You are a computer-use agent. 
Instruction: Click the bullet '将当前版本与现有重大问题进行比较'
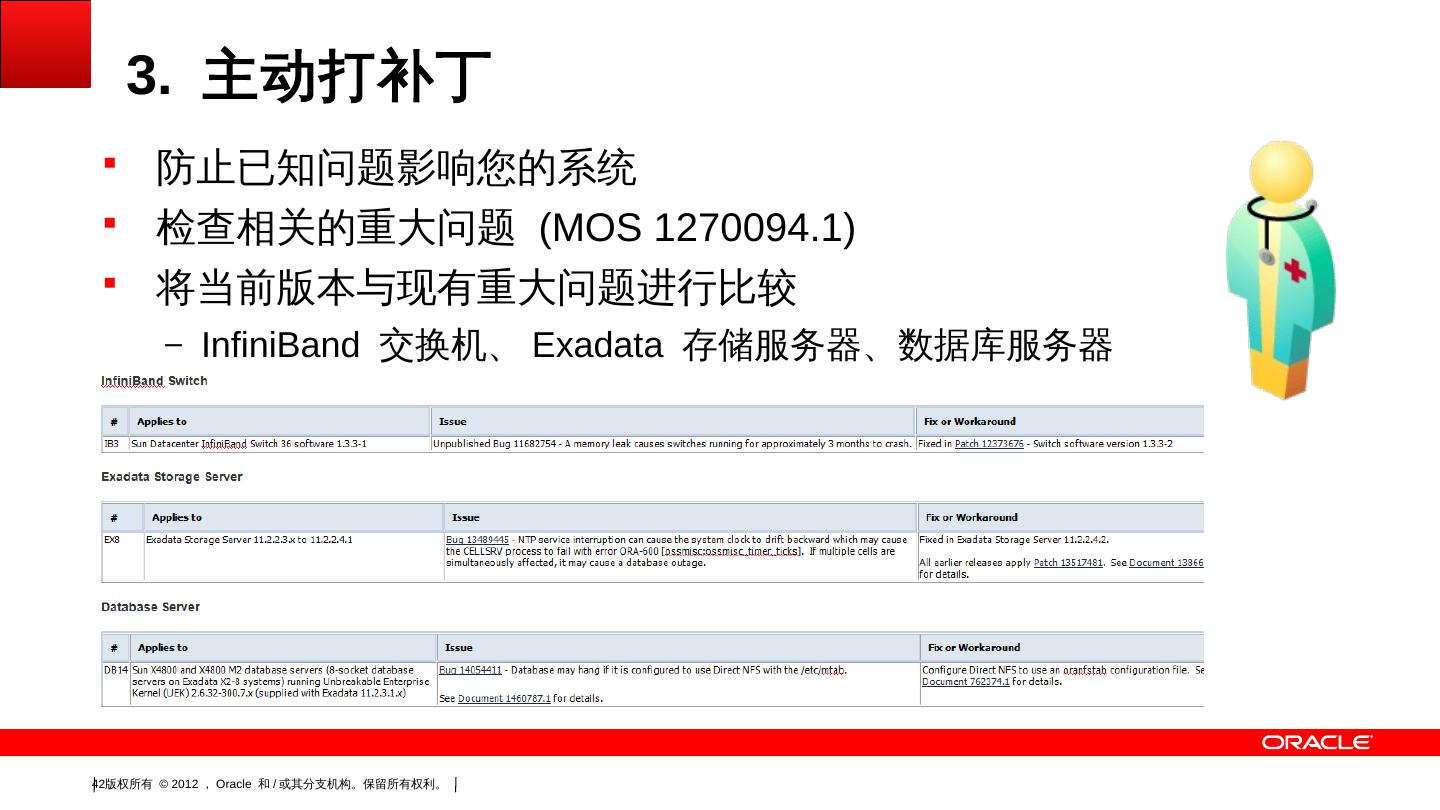point(476,288)
